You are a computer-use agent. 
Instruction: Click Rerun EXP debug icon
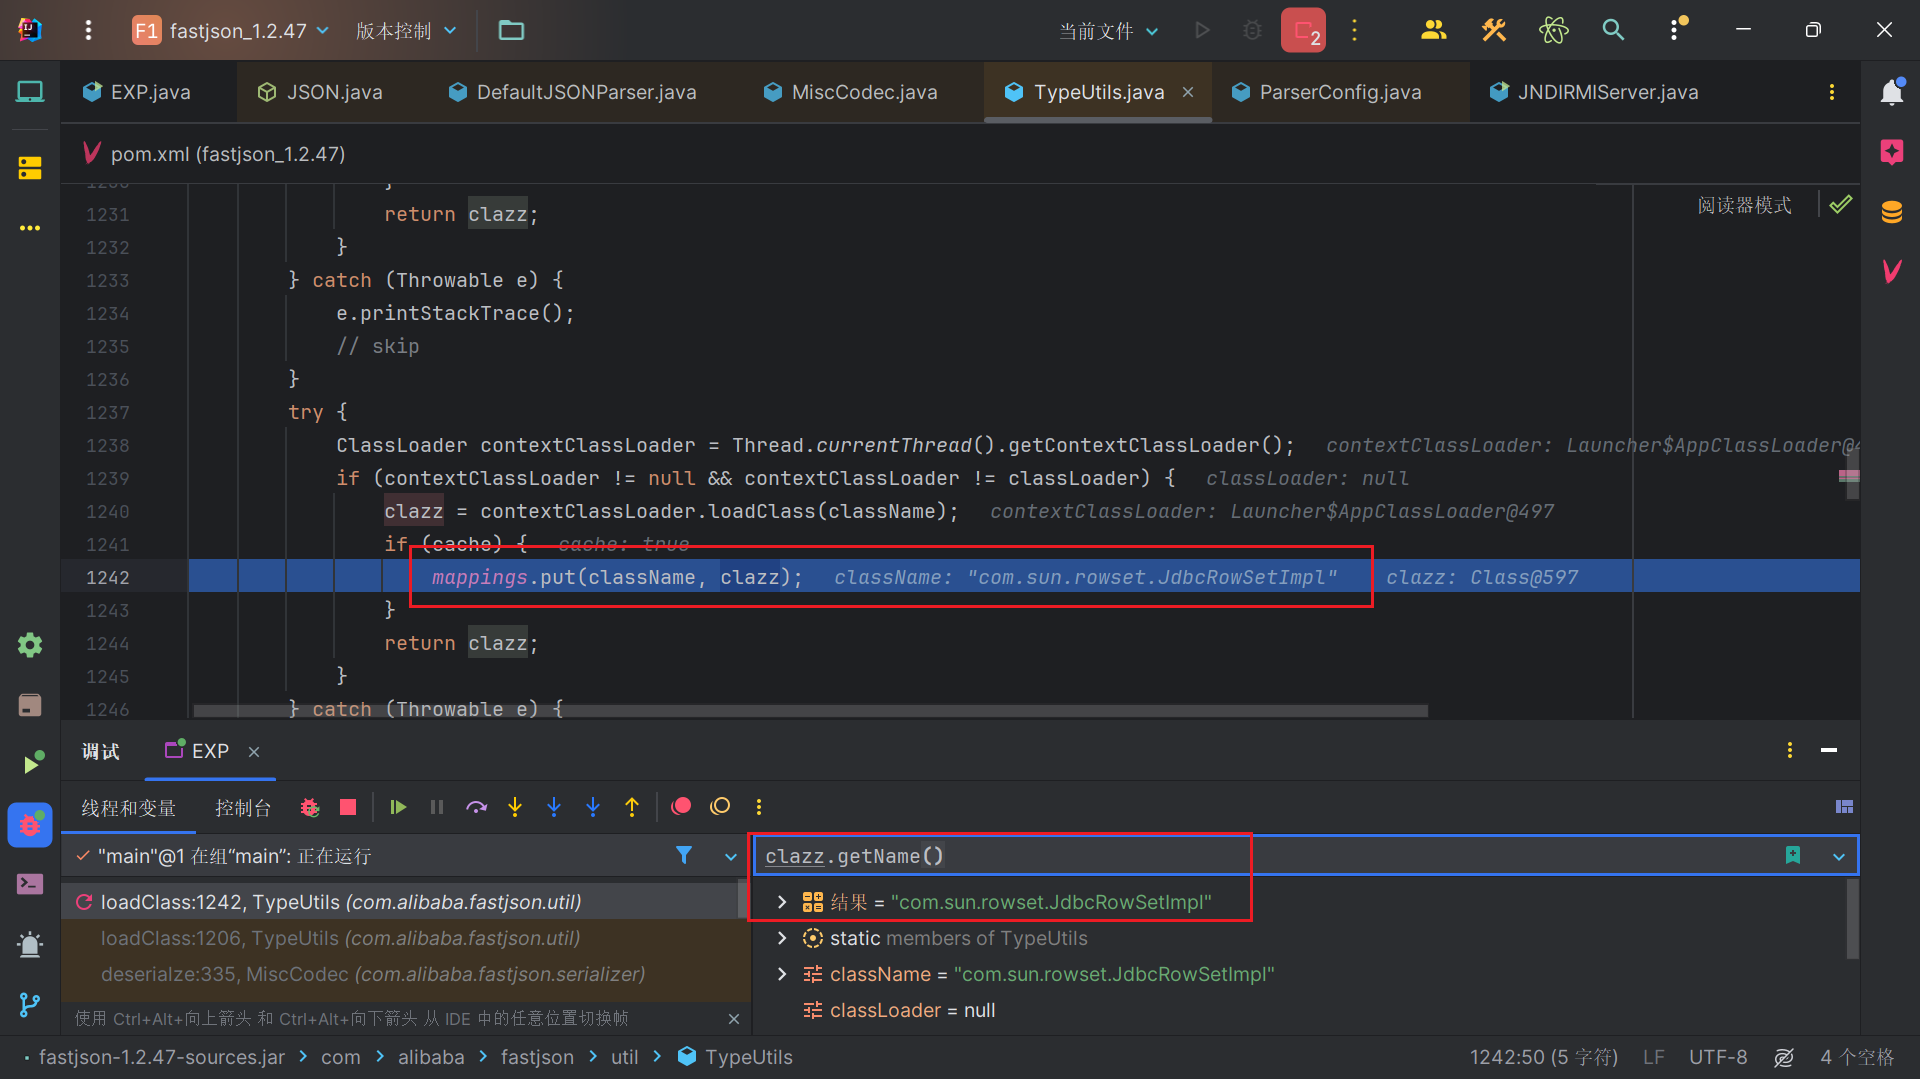pyautogui.click(x=310, y=807)
